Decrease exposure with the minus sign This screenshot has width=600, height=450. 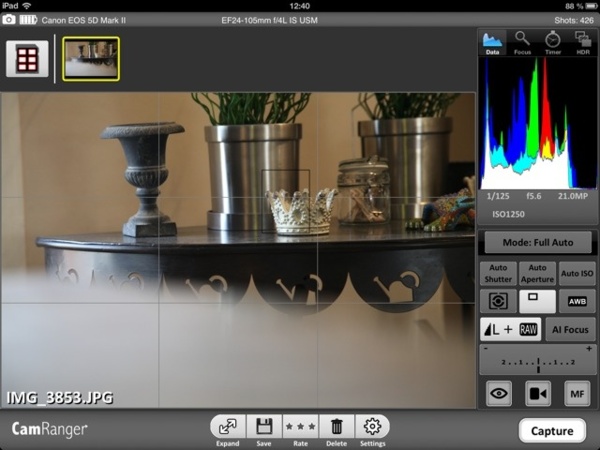pos(486,349)
